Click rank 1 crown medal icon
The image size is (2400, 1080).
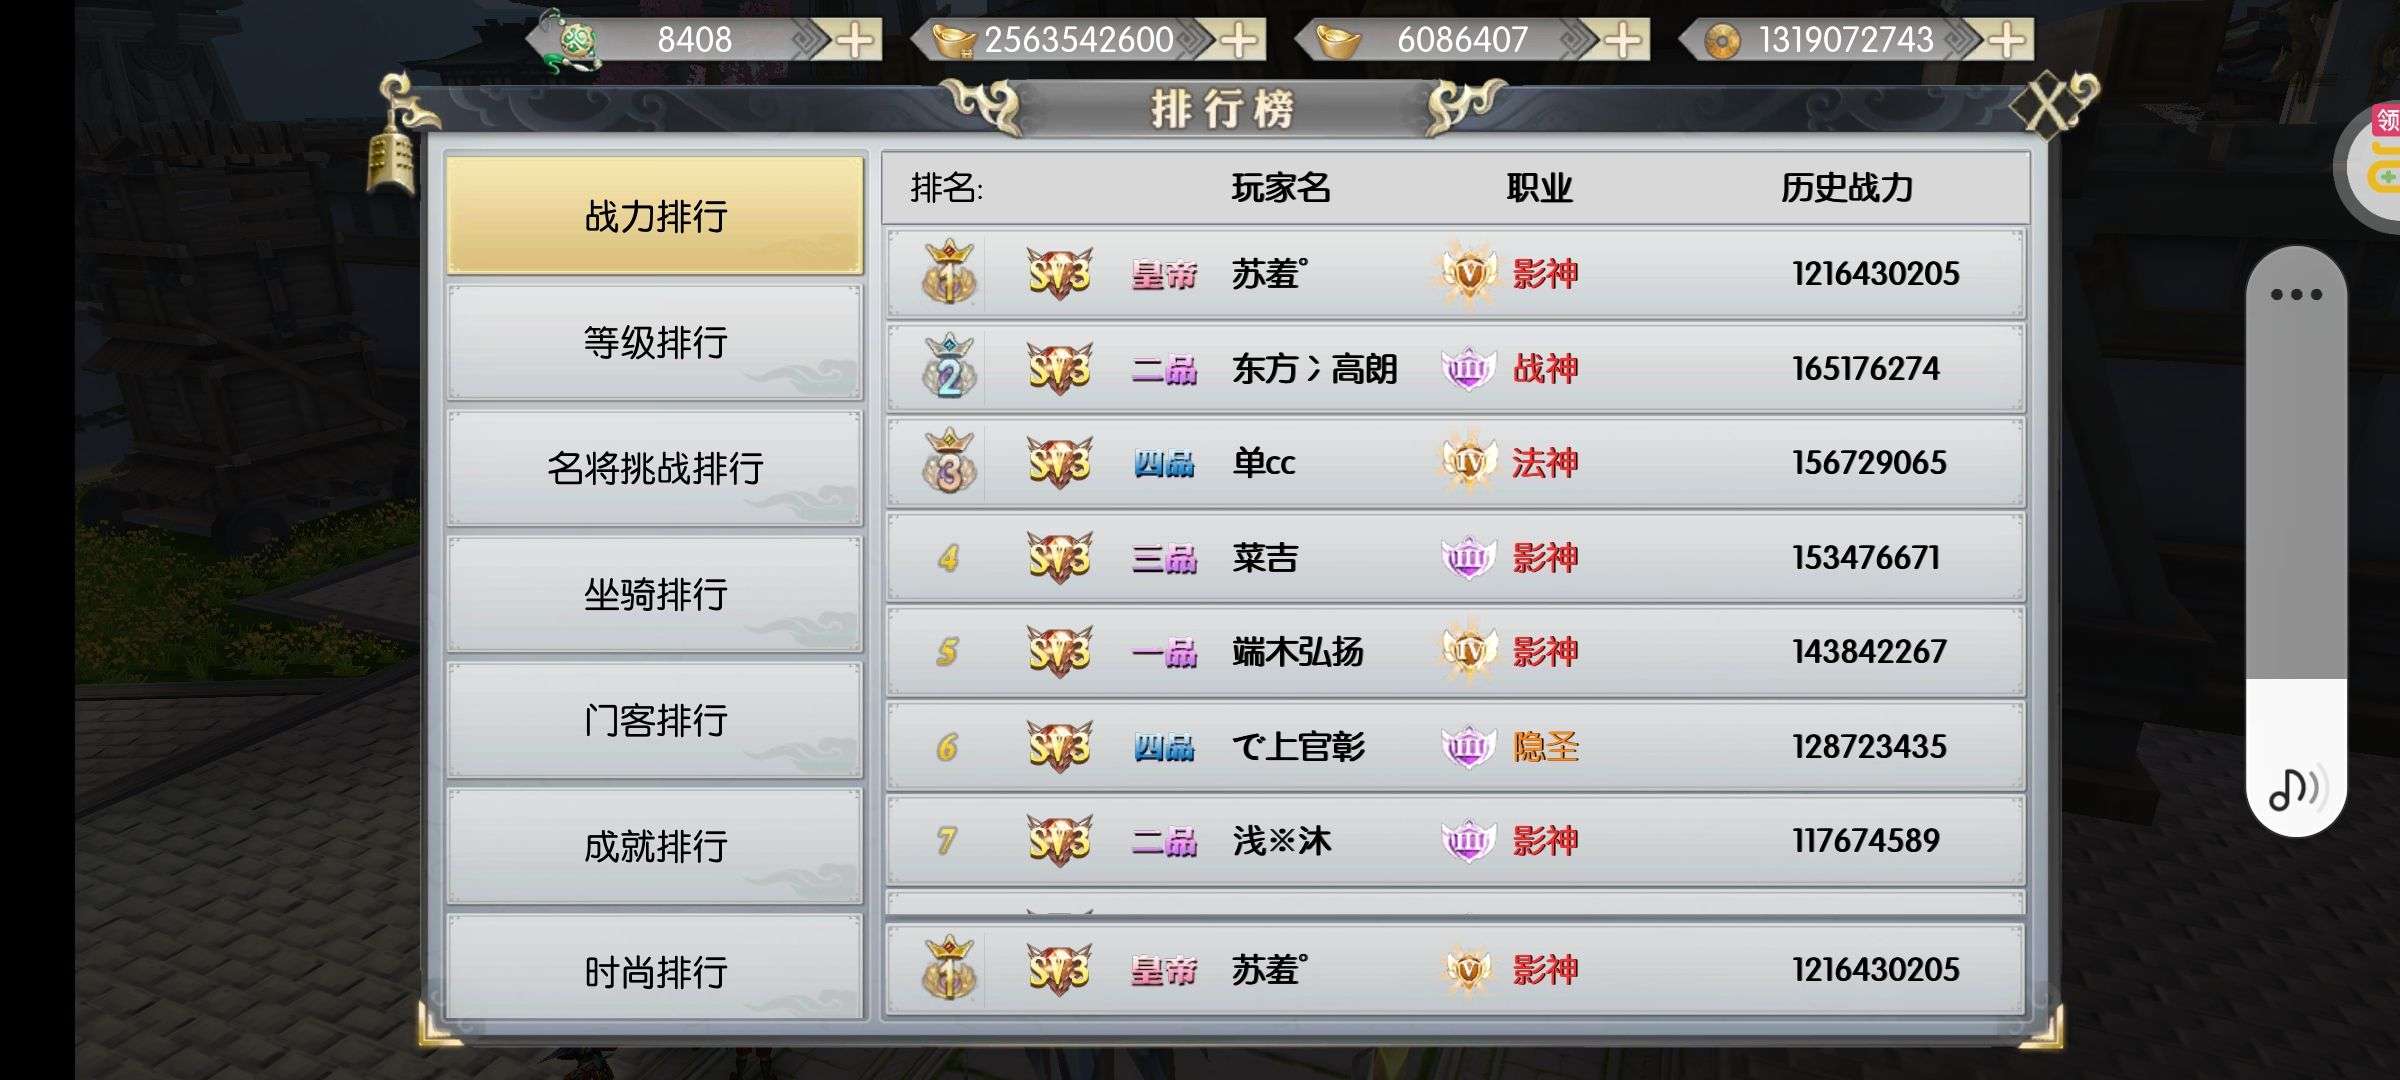point(949,272)
